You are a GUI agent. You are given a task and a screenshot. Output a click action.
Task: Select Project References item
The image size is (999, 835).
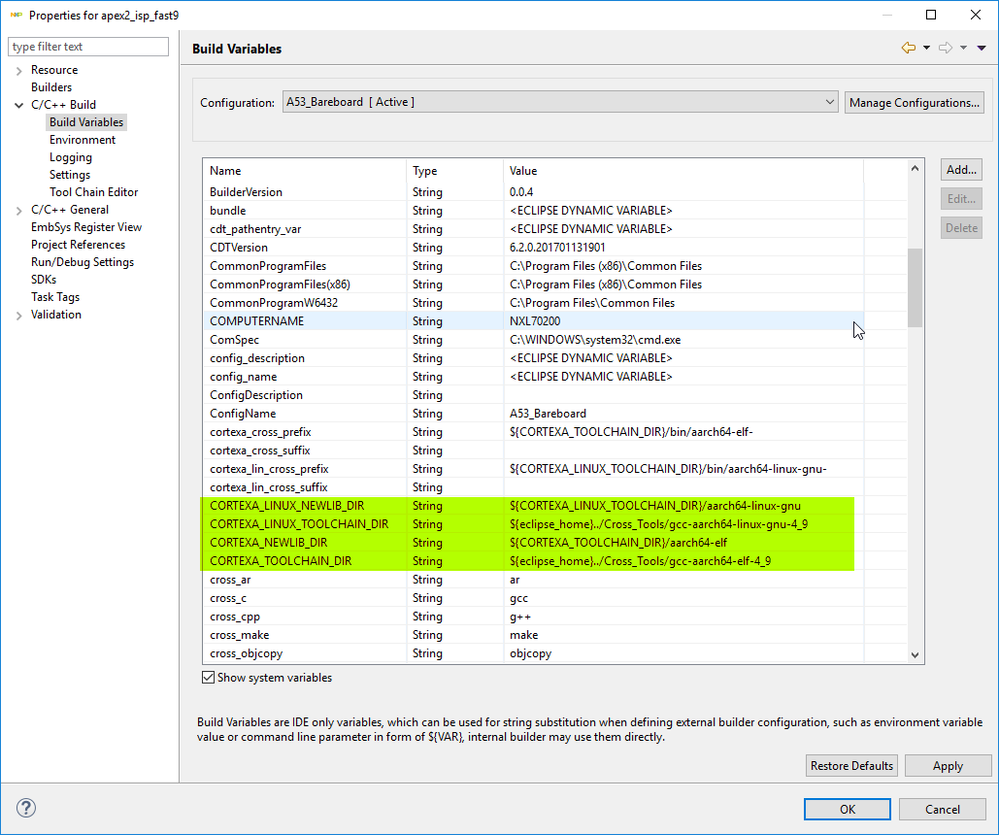(x=78, y=245)
